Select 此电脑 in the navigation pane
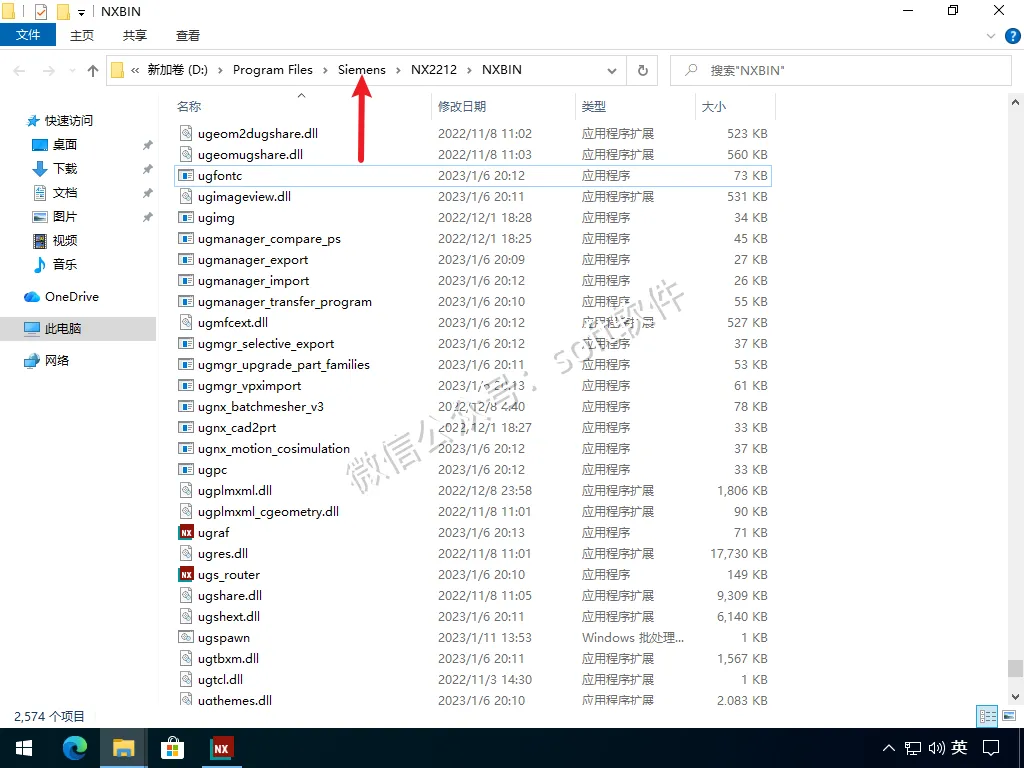The image size is (1024, 768). (x=63, y=328)
